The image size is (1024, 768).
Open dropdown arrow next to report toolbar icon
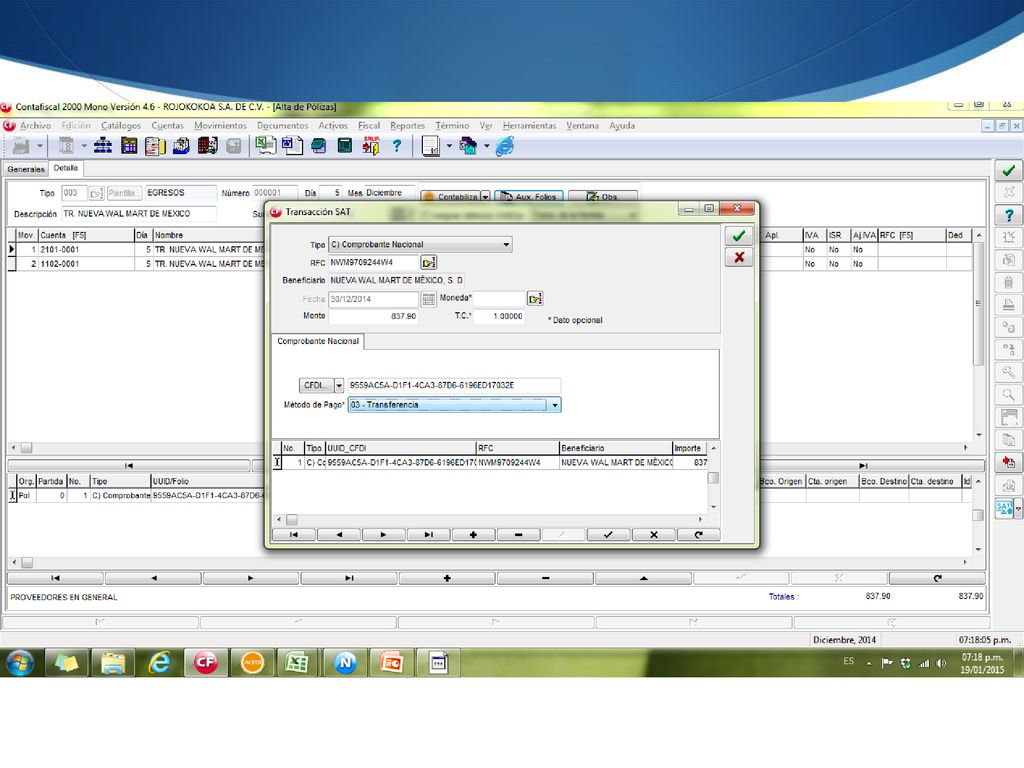tap(449, 146)
